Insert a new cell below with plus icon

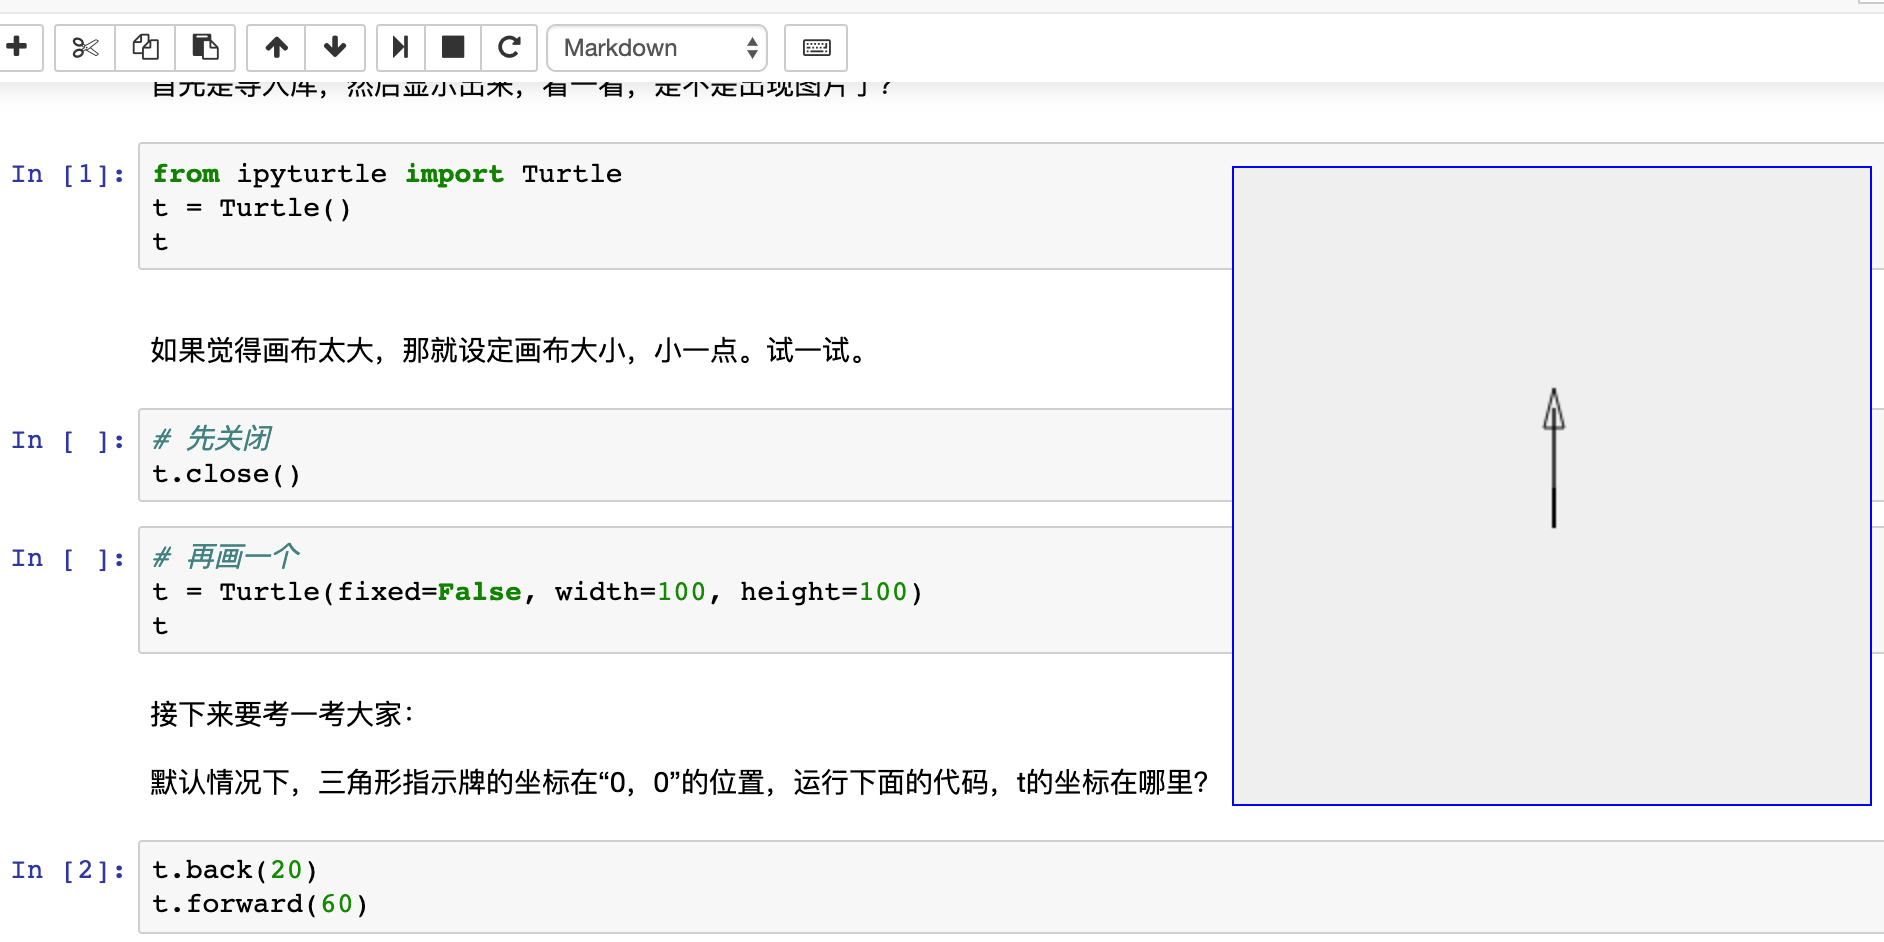point(17,47)
